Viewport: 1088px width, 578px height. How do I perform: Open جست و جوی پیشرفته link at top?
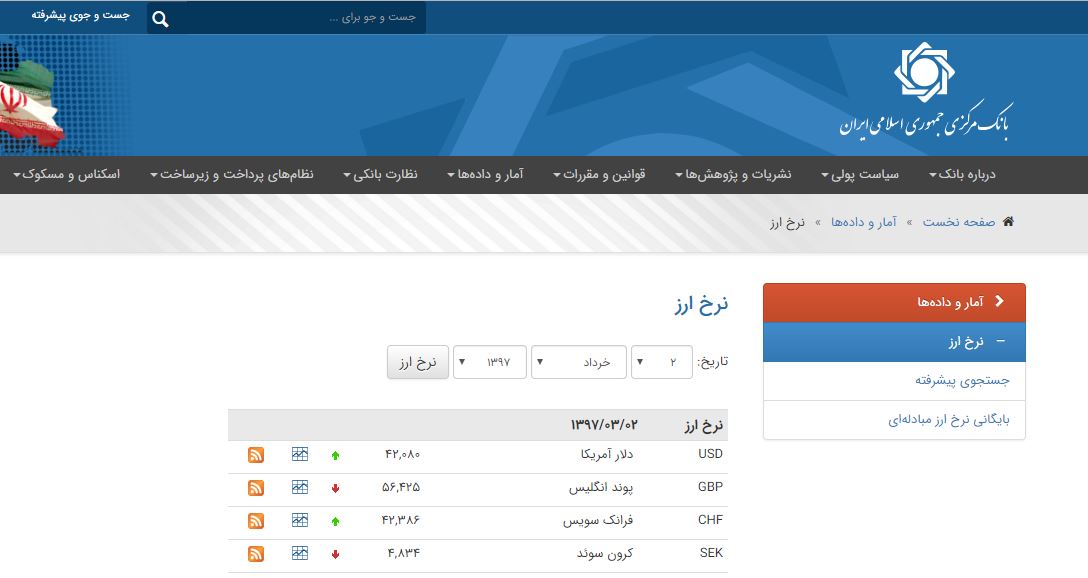80,15
